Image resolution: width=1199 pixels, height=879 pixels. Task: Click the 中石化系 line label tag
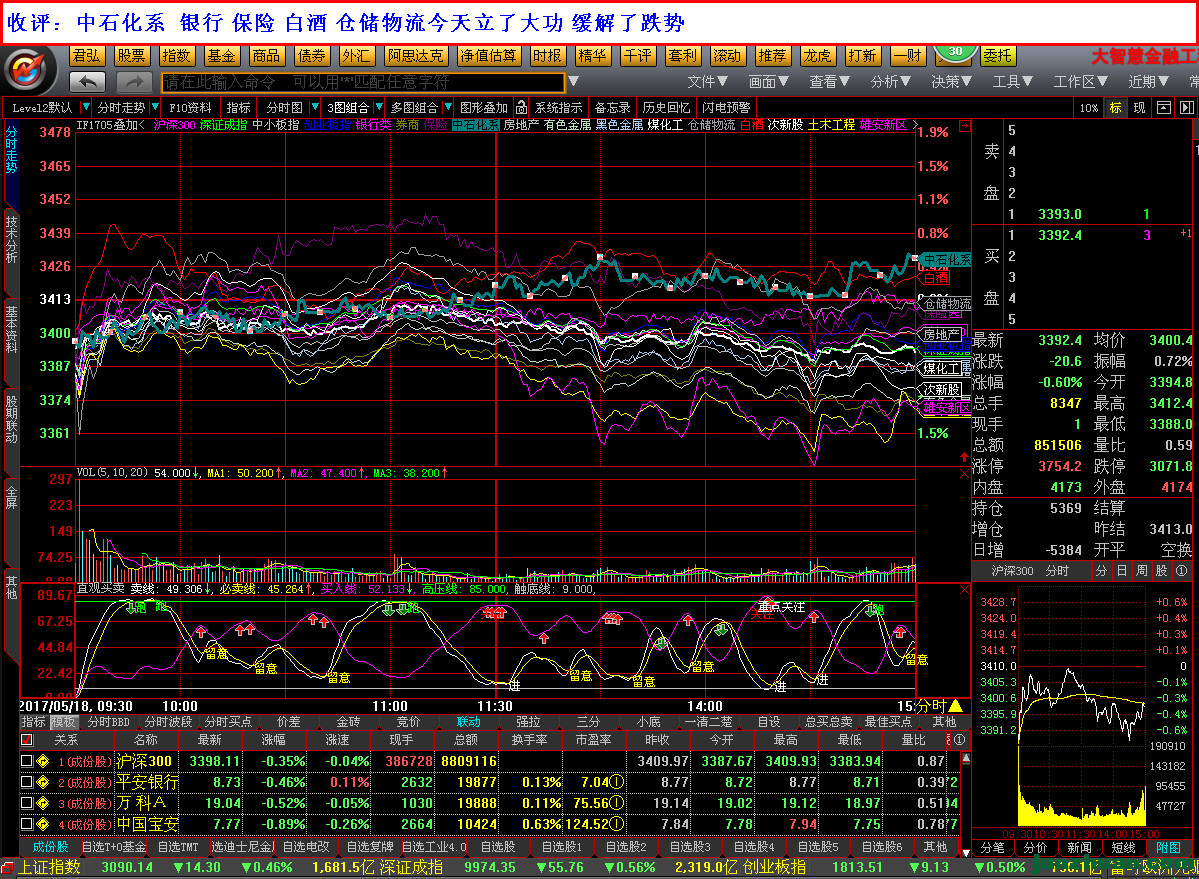point(945,260)
